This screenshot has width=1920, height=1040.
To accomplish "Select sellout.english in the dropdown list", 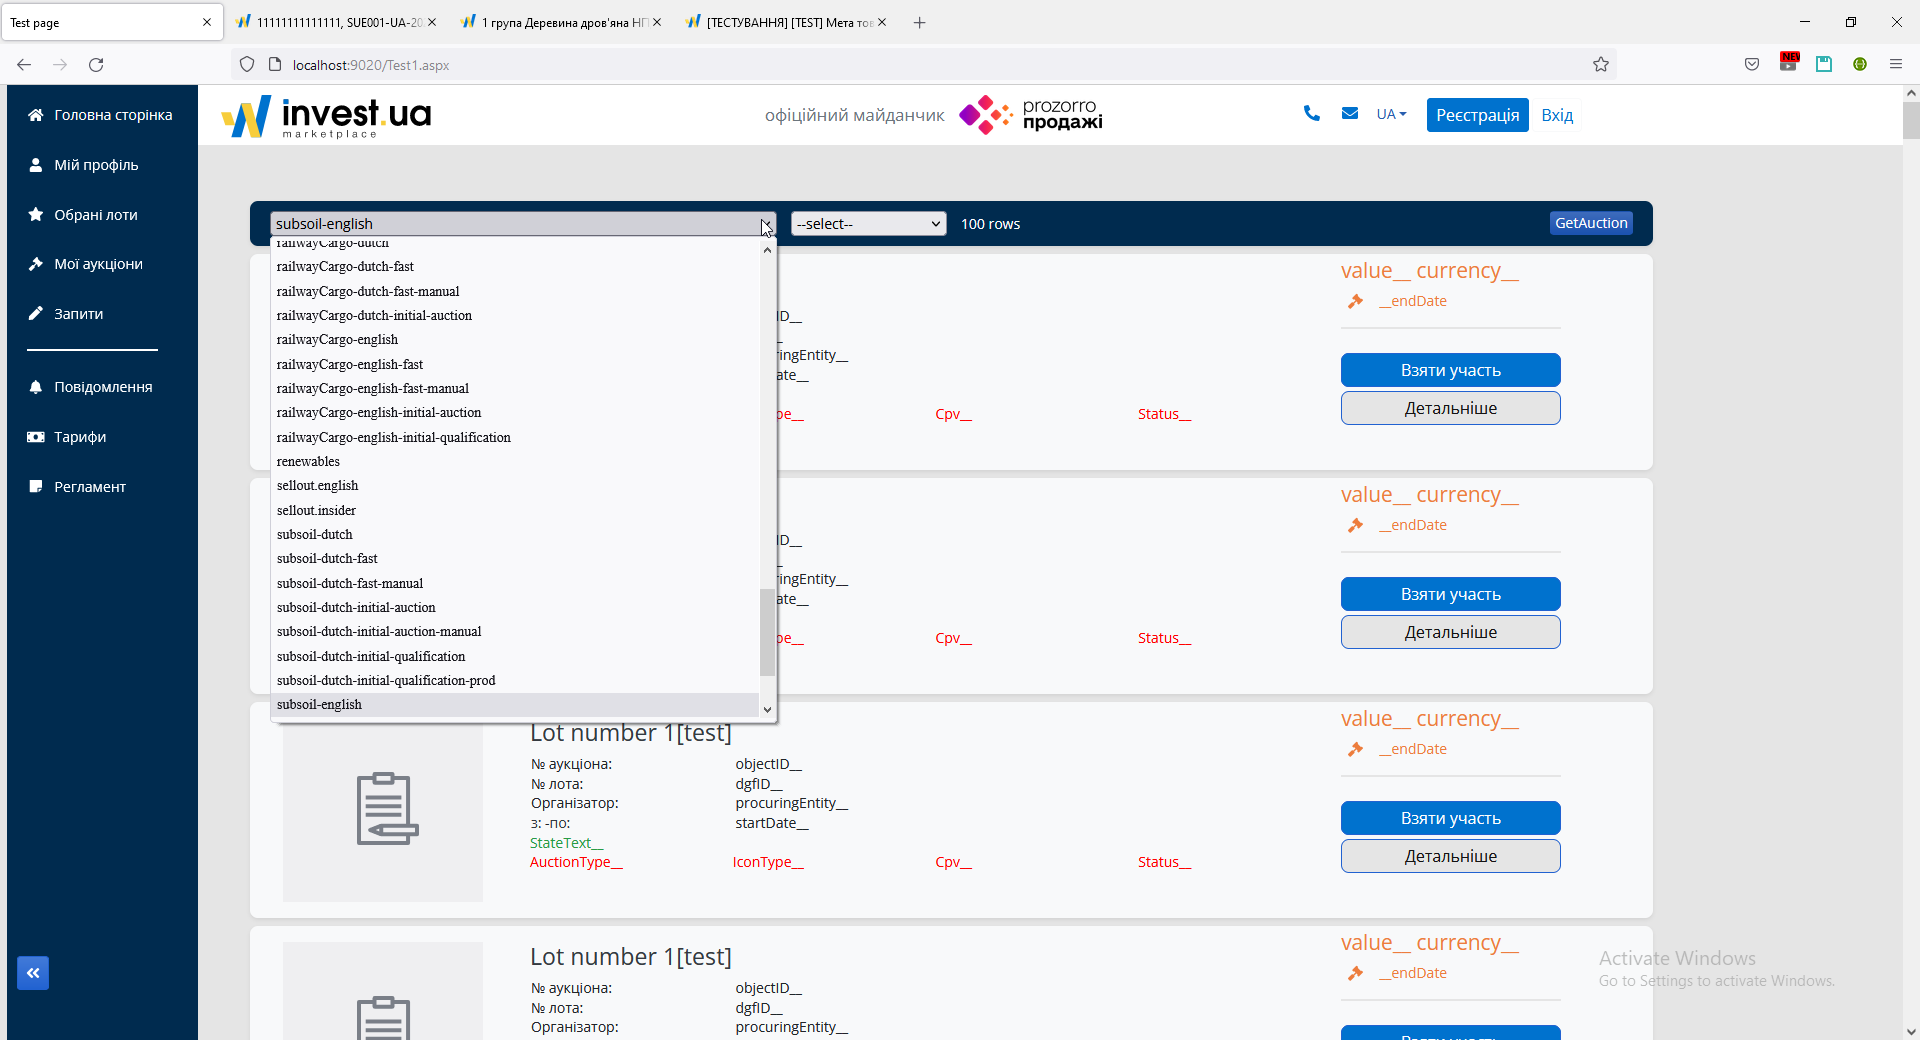I will (x=515, y=486).
